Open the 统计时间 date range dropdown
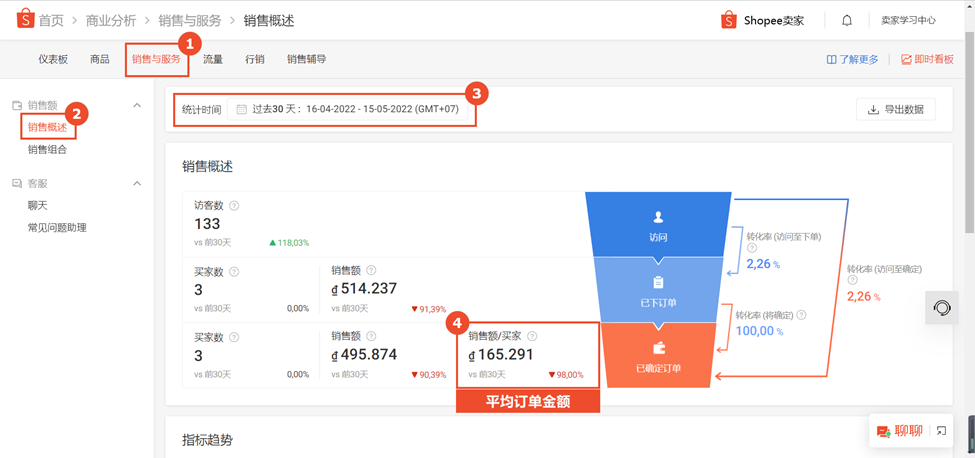Screen dimensions: 975x458 (x=347, y=109)
